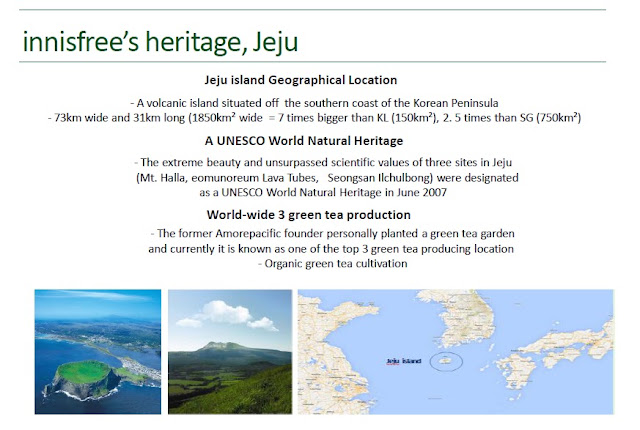Select the aerial Seongsan Ilchulbong crater photo
This screenshot has width=640, height=430.
(98, 352)
